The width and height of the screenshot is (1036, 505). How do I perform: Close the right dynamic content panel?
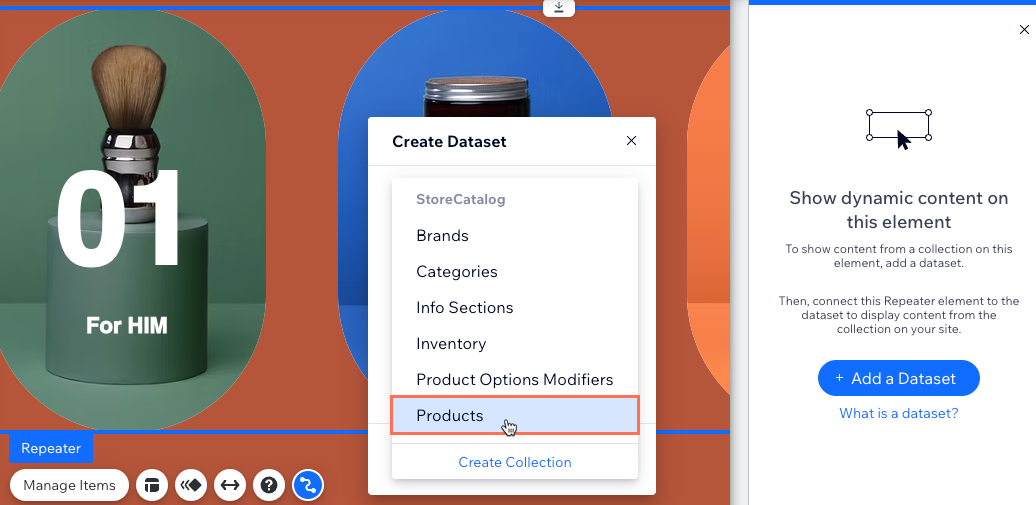1023,30
